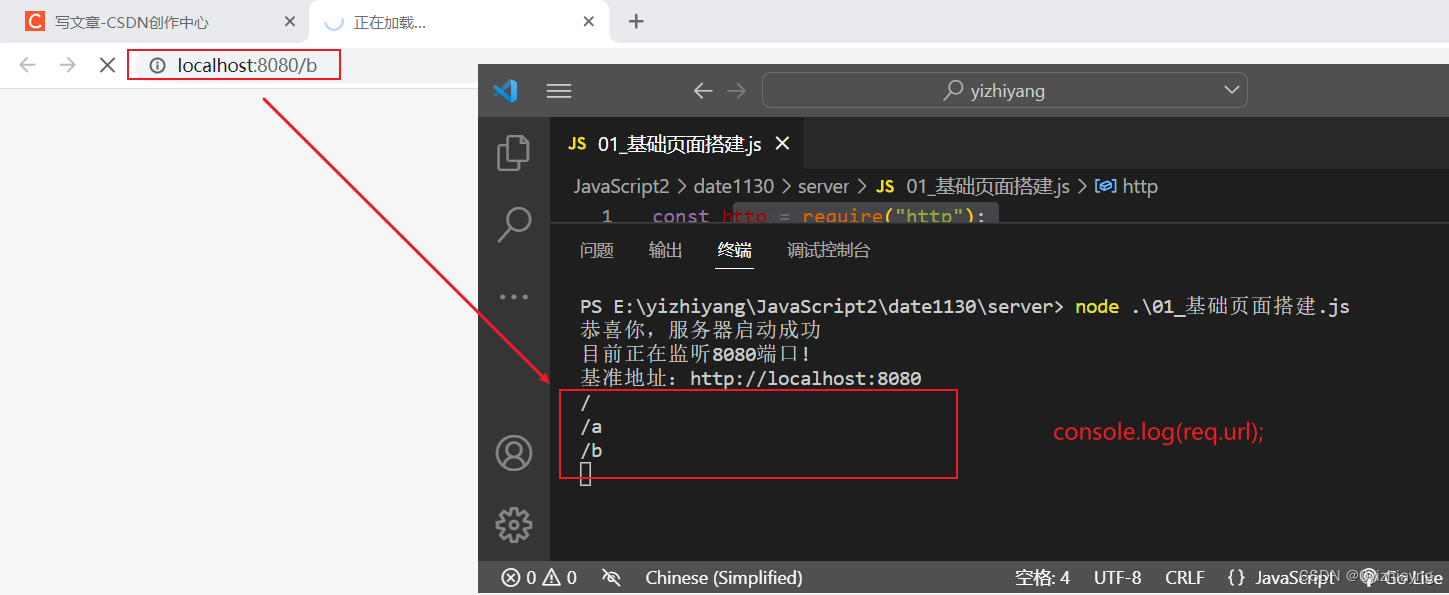Click the crossed-eye status bar icon

click(x=611, y=577)
